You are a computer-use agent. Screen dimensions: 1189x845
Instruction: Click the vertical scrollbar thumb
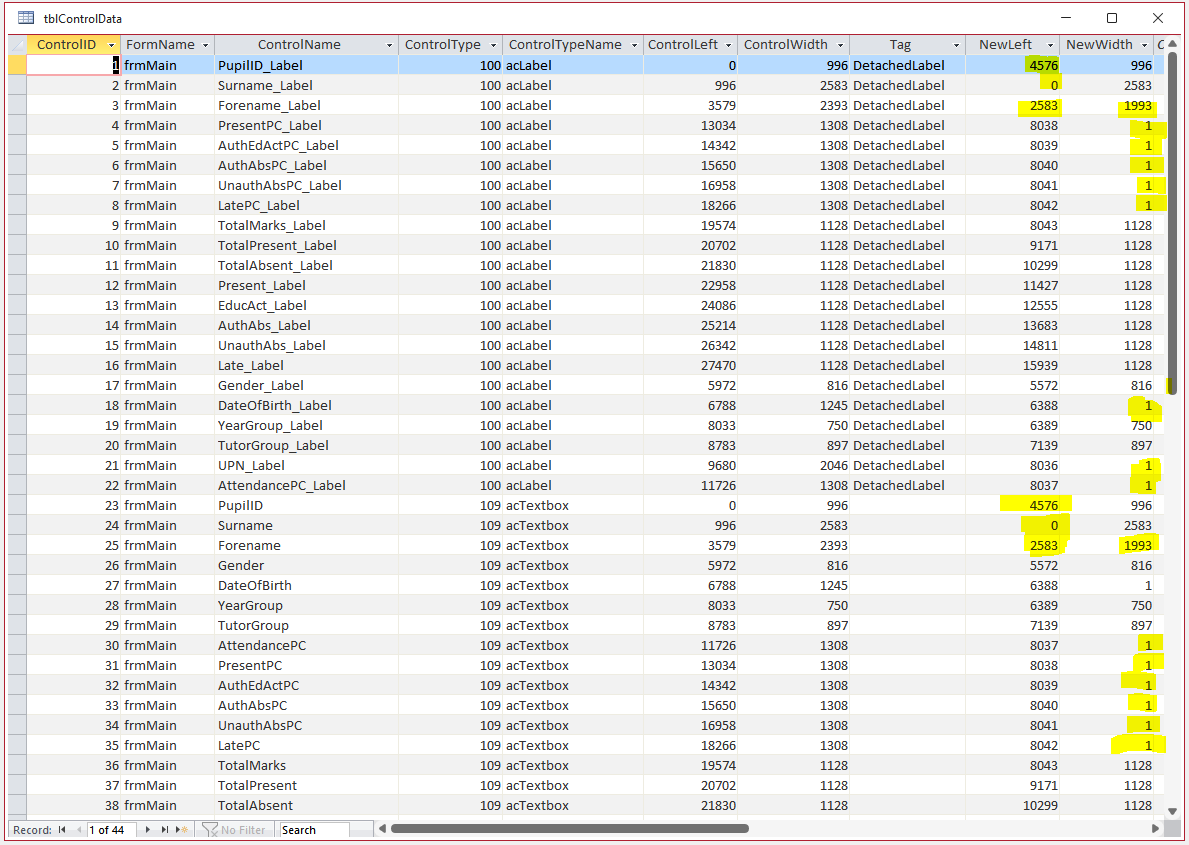click(1172, 223)
